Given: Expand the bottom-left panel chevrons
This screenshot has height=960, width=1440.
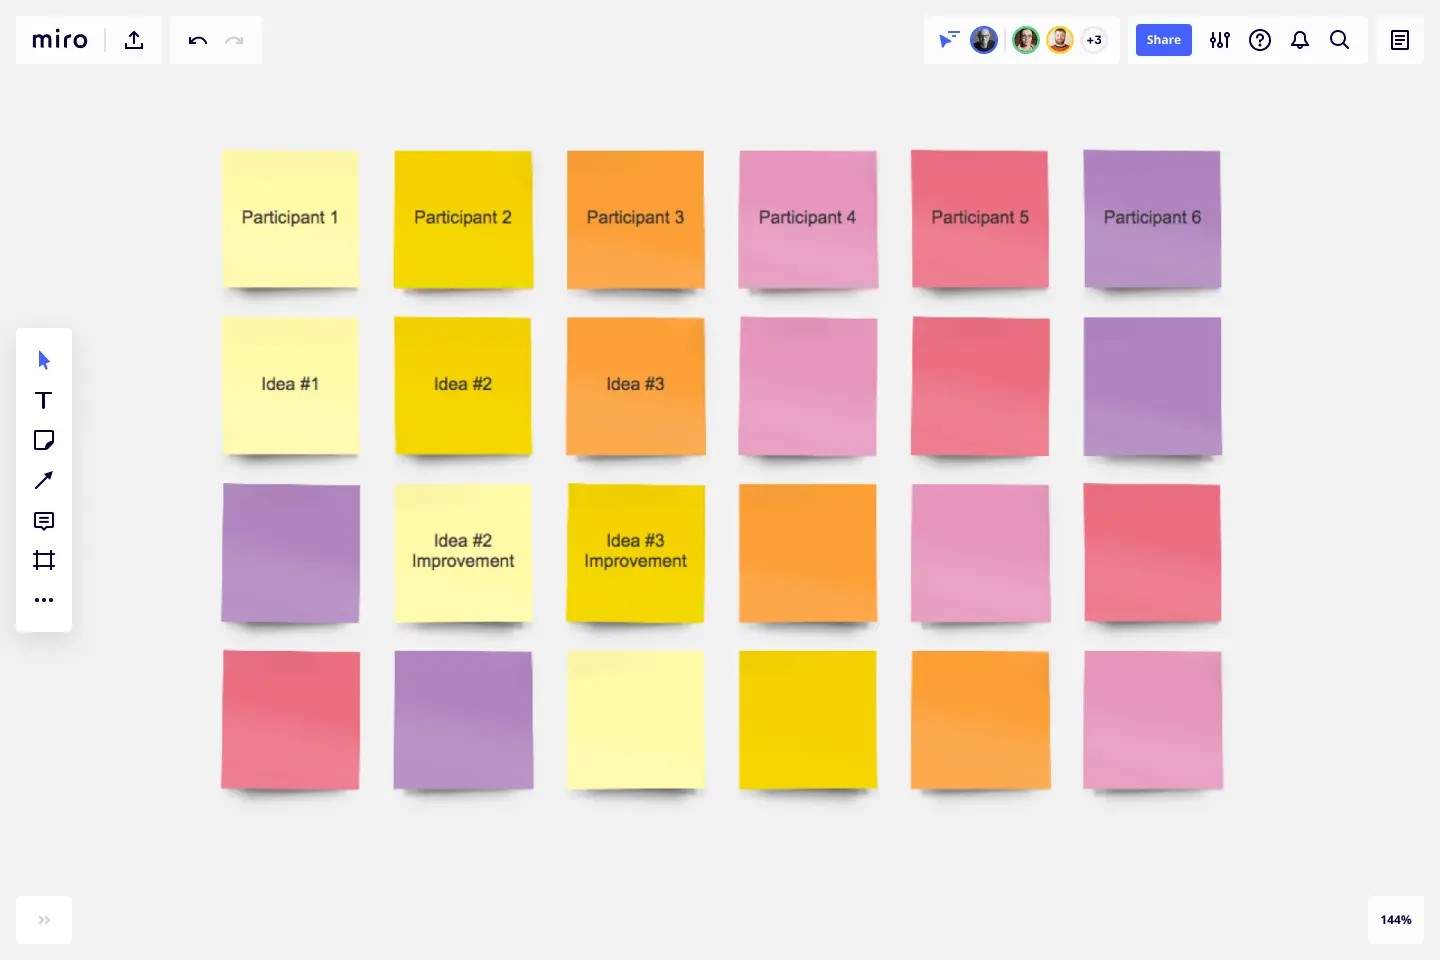Looking at the screenshot, I should click(44, 920).
